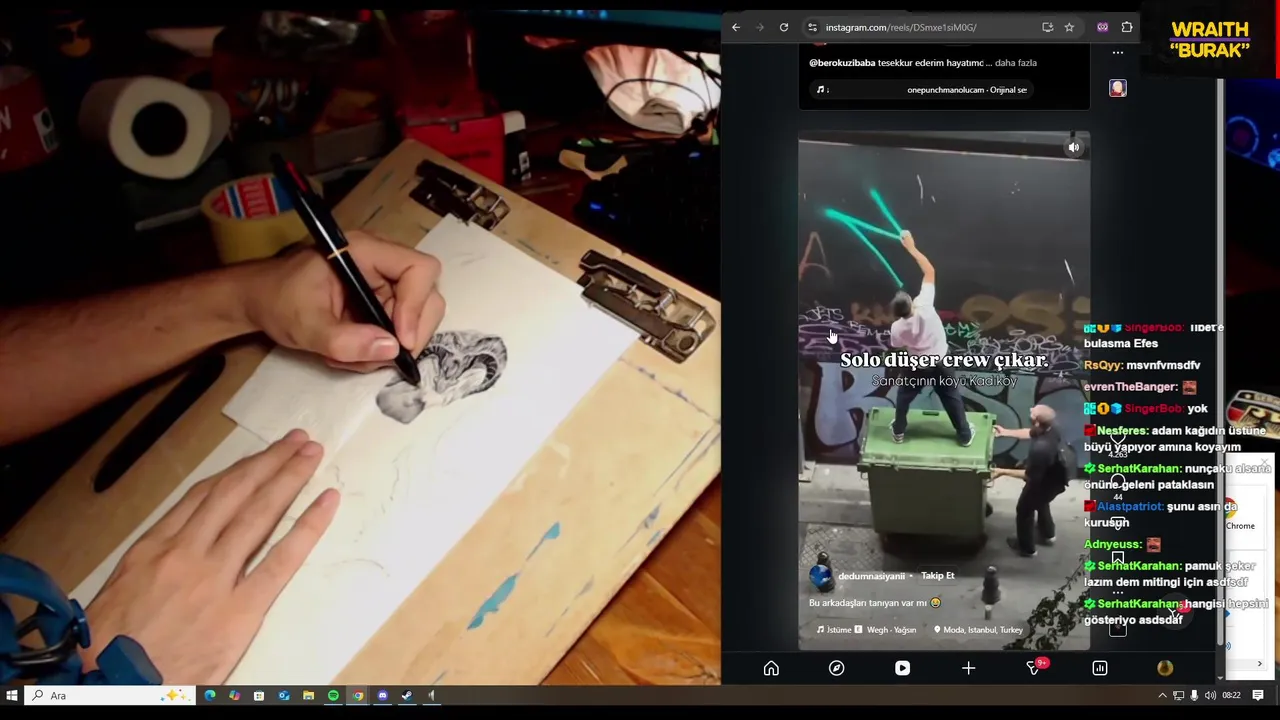
Task: Open dedumnasiyanii username link
Action: pyautogui.click(x=871, y=576)
